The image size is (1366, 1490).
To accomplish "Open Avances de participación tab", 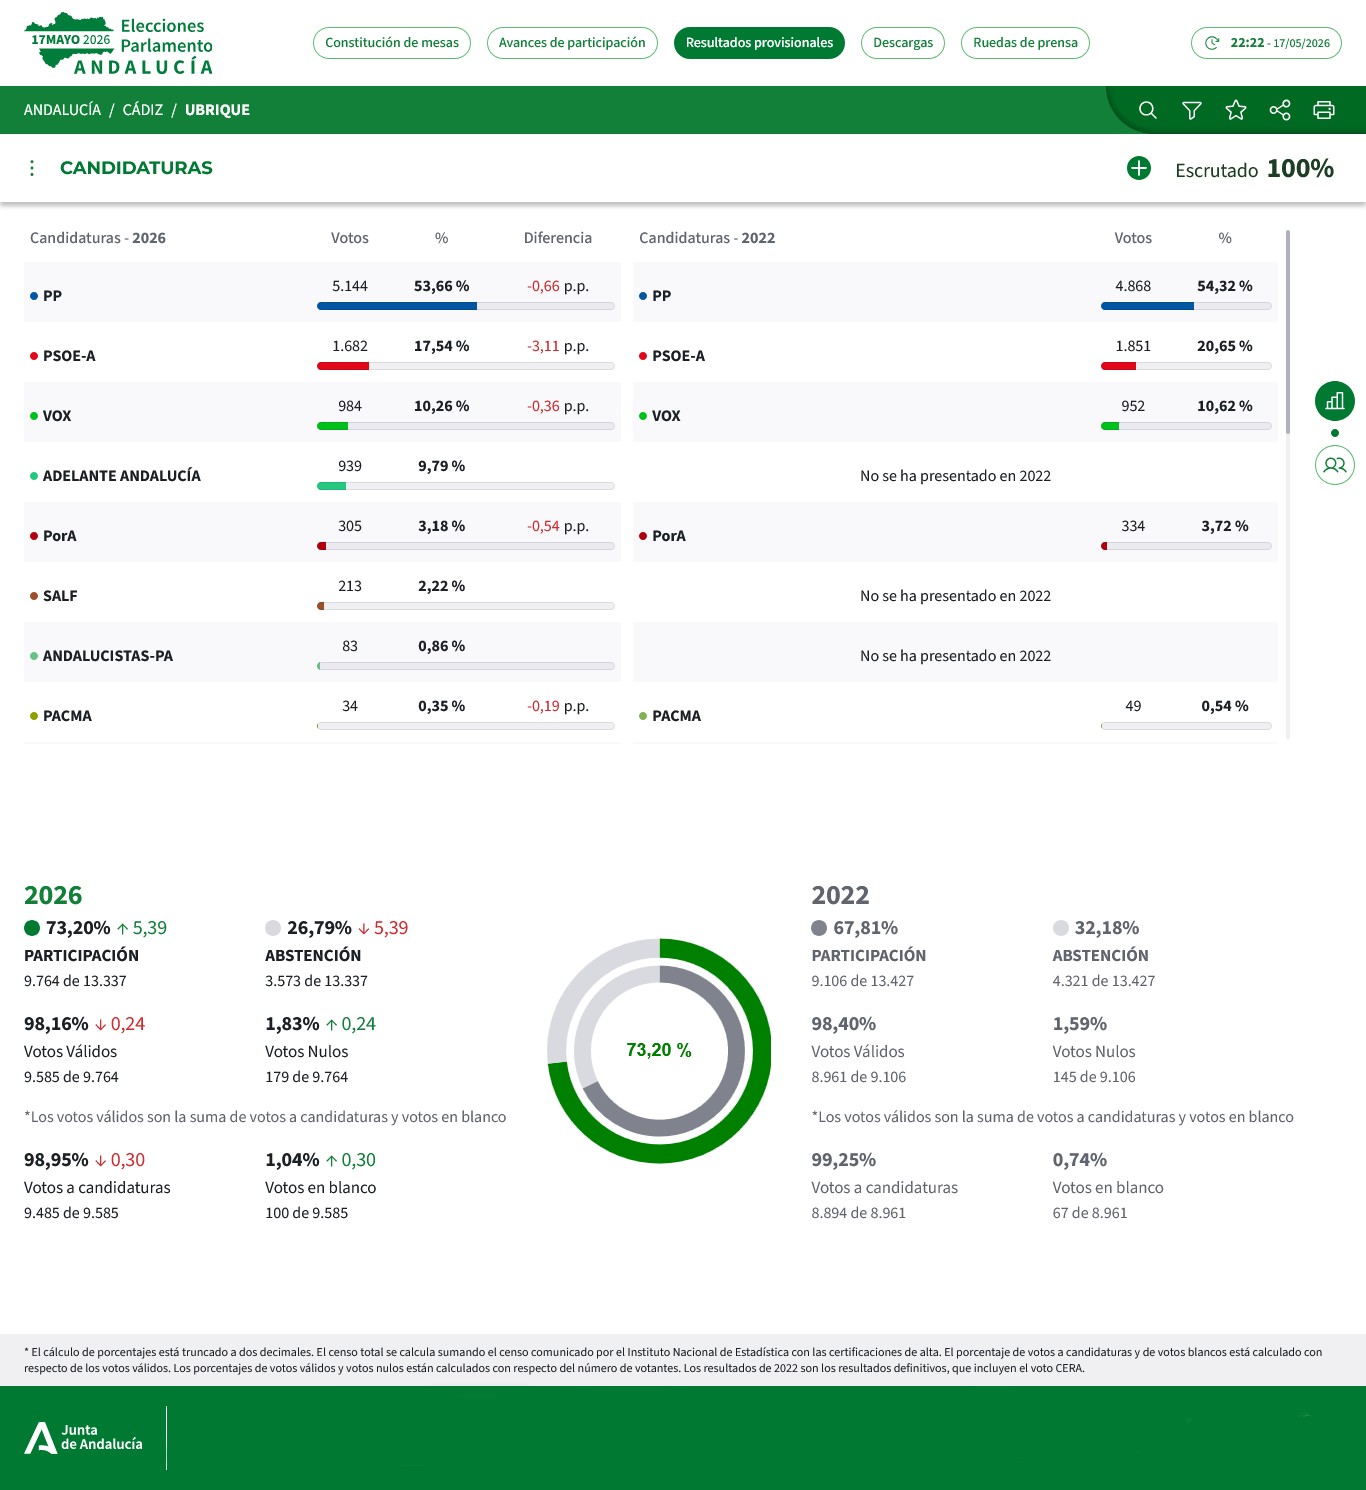I will click(x=572, y=43).
